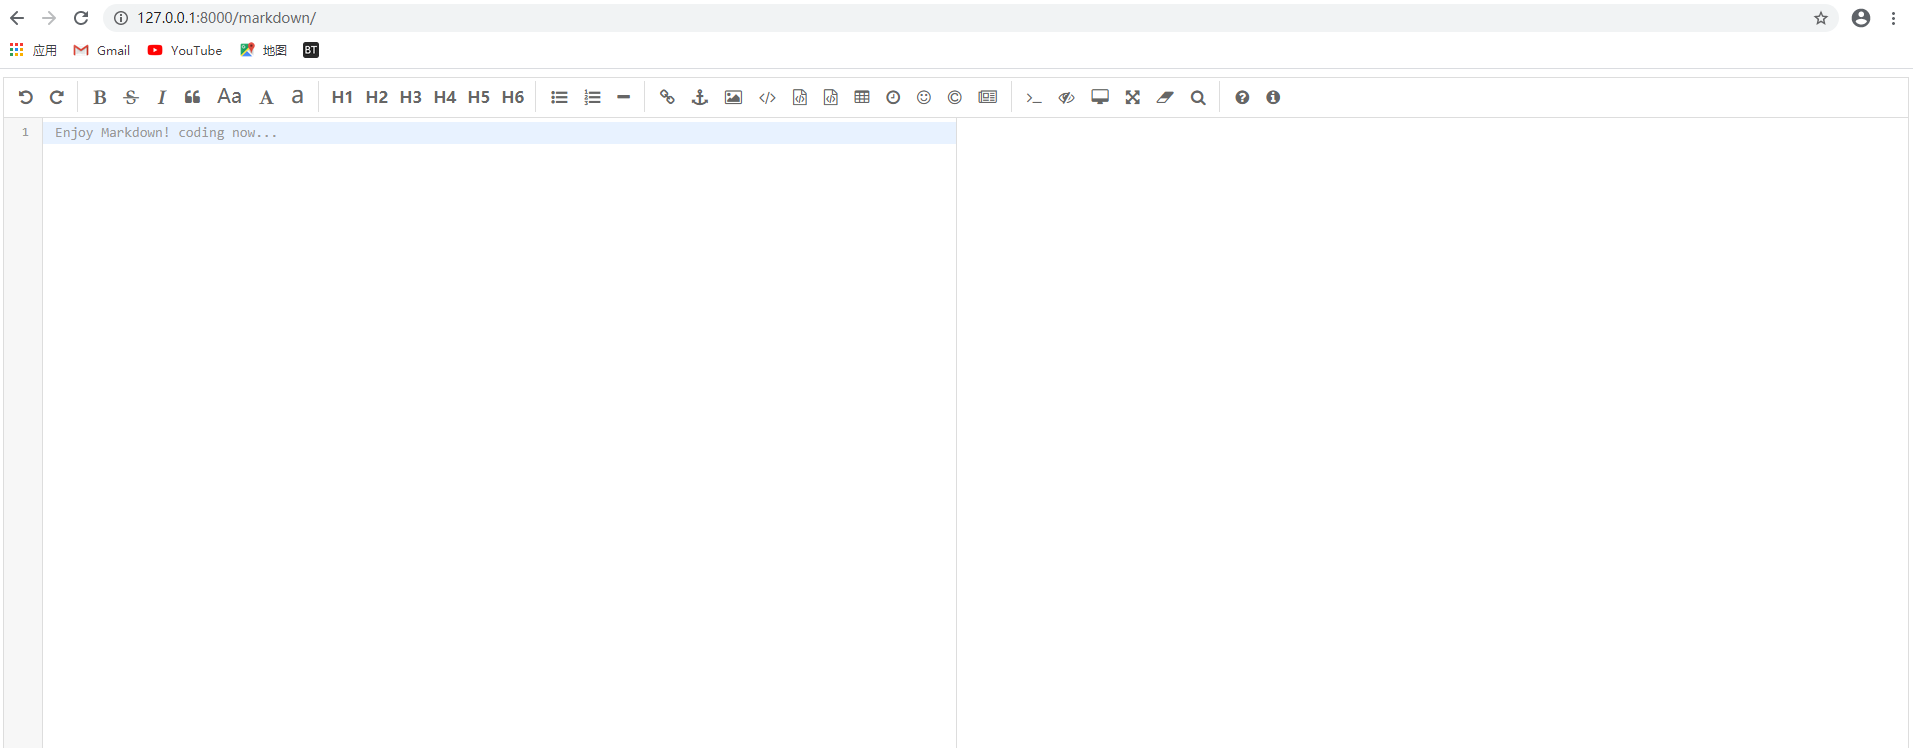Viewport: 1913px width, 748px height.
Task: Clear editor content with eraser
Action: [x=1165, y=97]
